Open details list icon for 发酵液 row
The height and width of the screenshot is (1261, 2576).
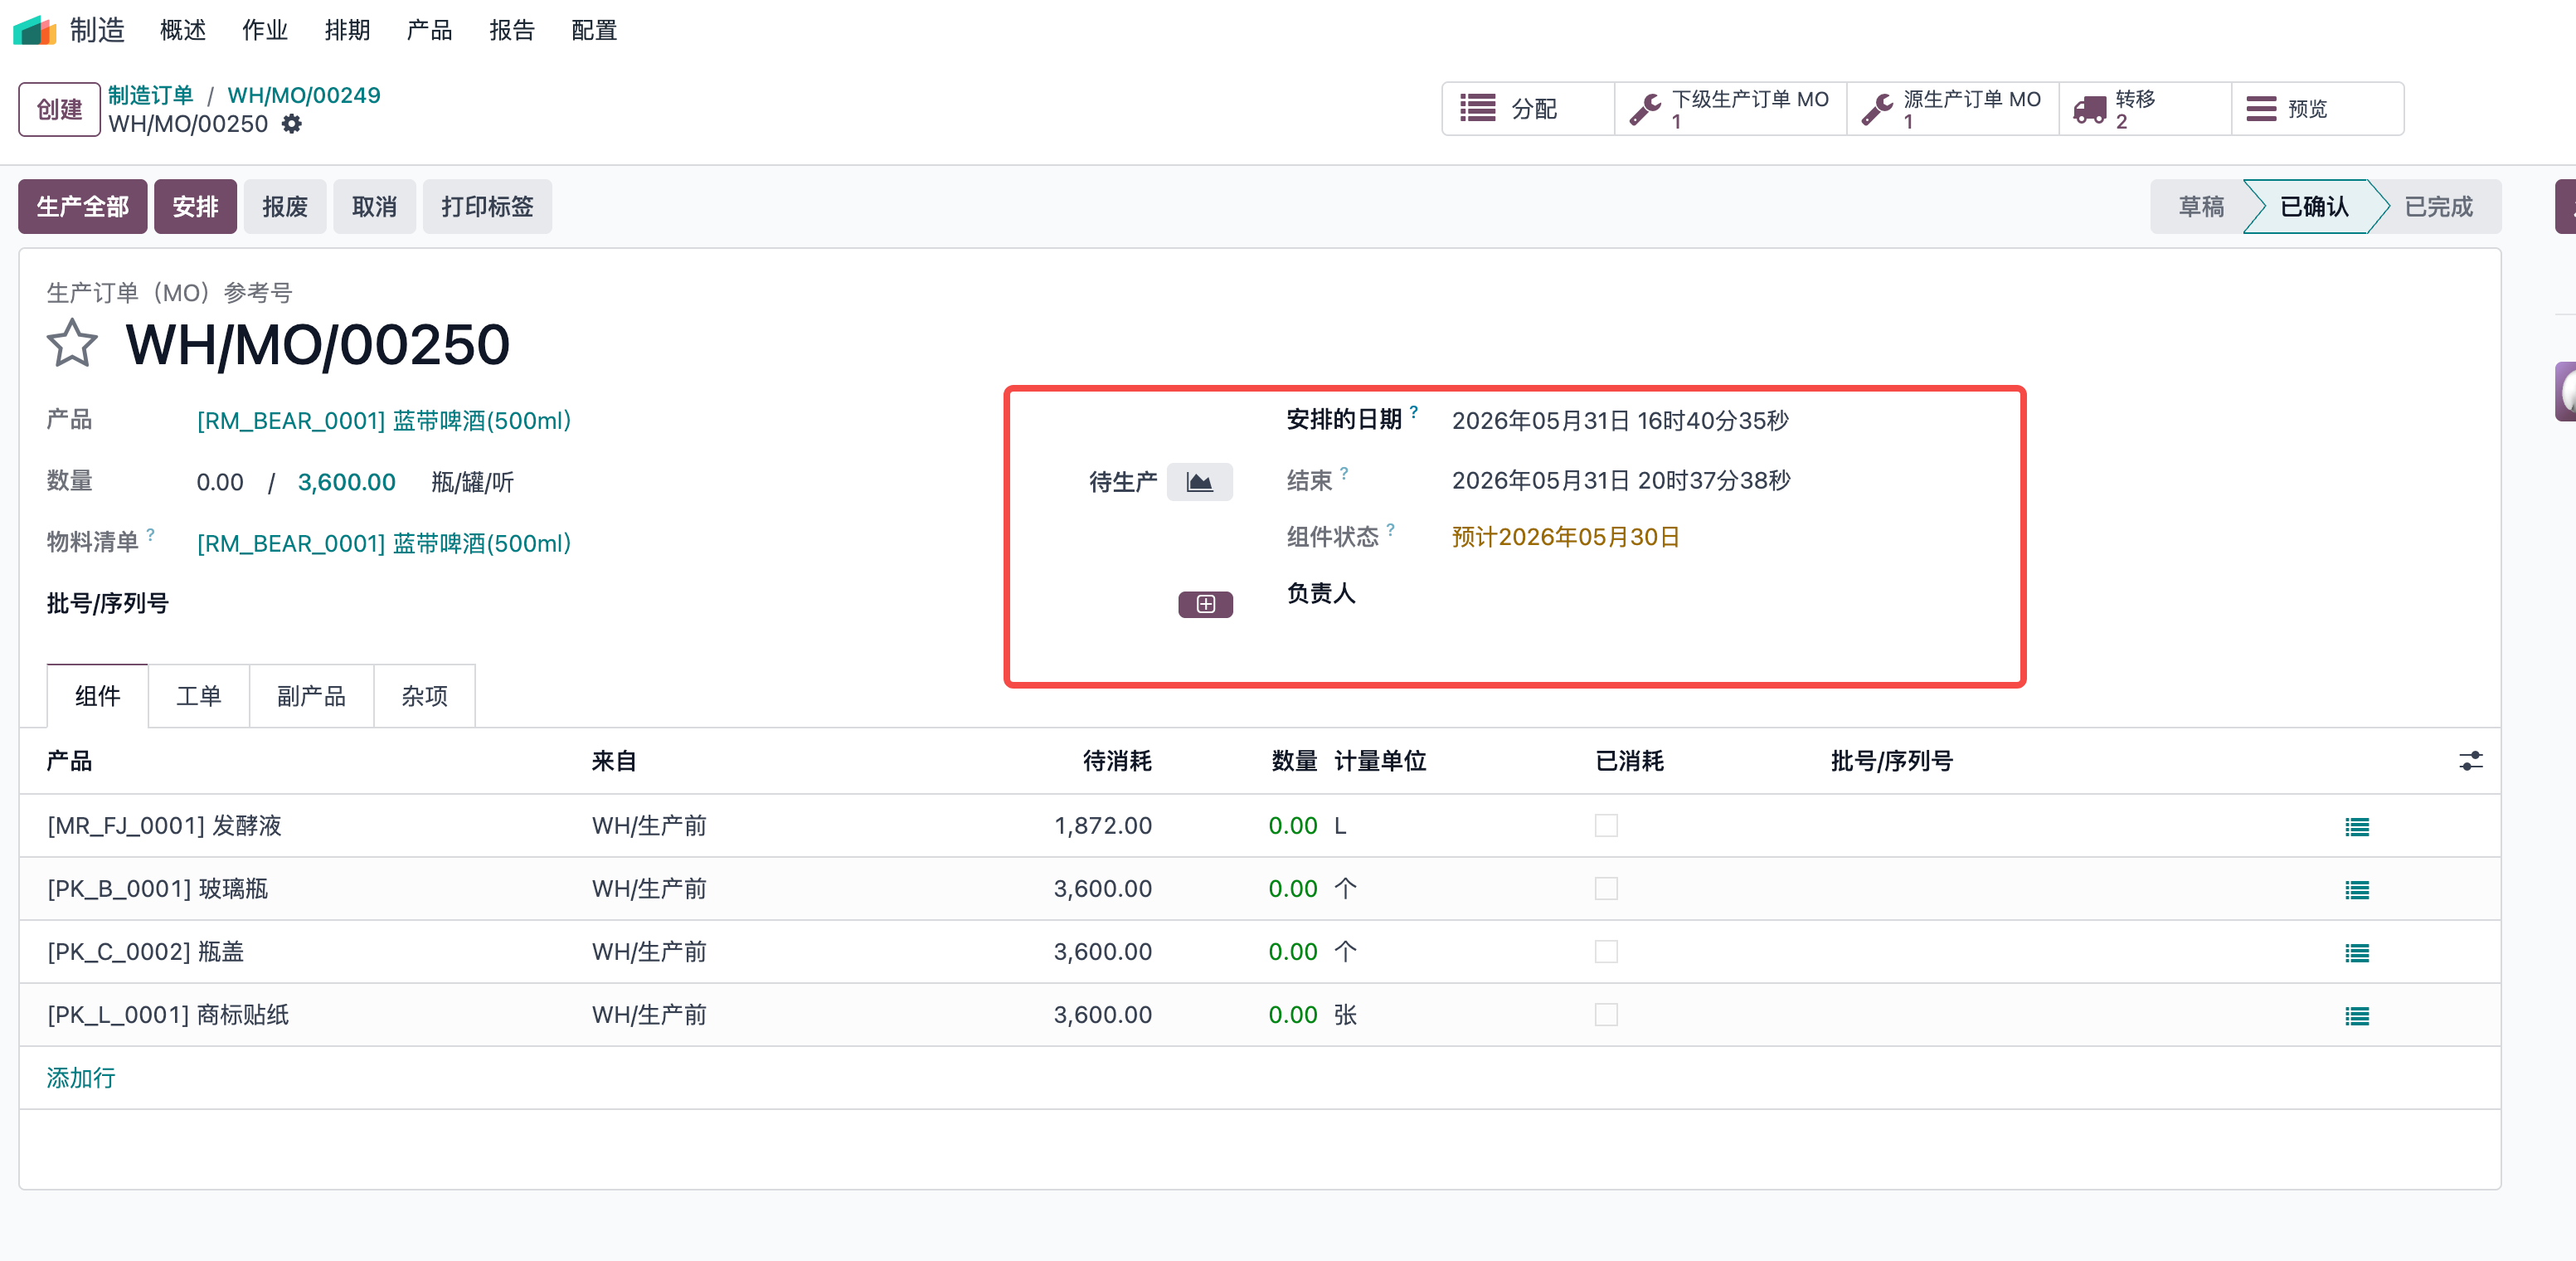coord(2357,827)
